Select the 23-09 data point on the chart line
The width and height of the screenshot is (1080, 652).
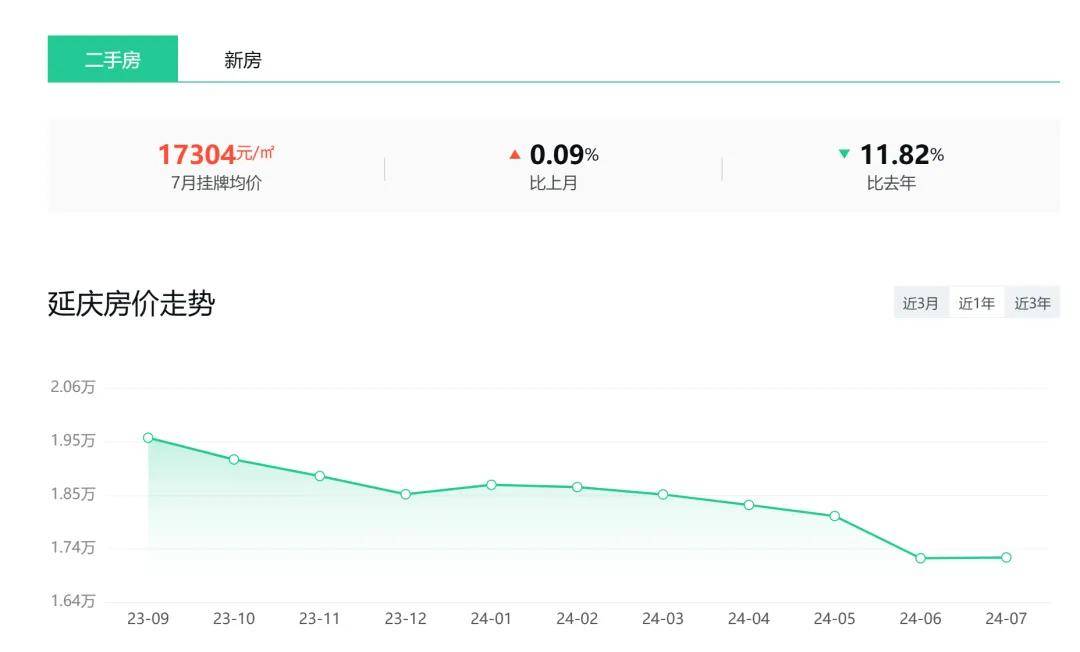[x=148, y=437]
